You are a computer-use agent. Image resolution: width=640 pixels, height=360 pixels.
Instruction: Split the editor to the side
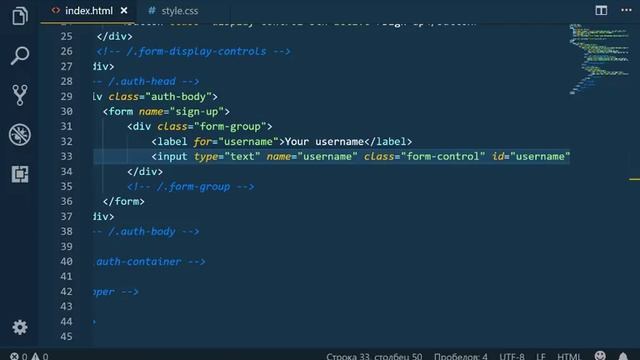coord(601,10)
